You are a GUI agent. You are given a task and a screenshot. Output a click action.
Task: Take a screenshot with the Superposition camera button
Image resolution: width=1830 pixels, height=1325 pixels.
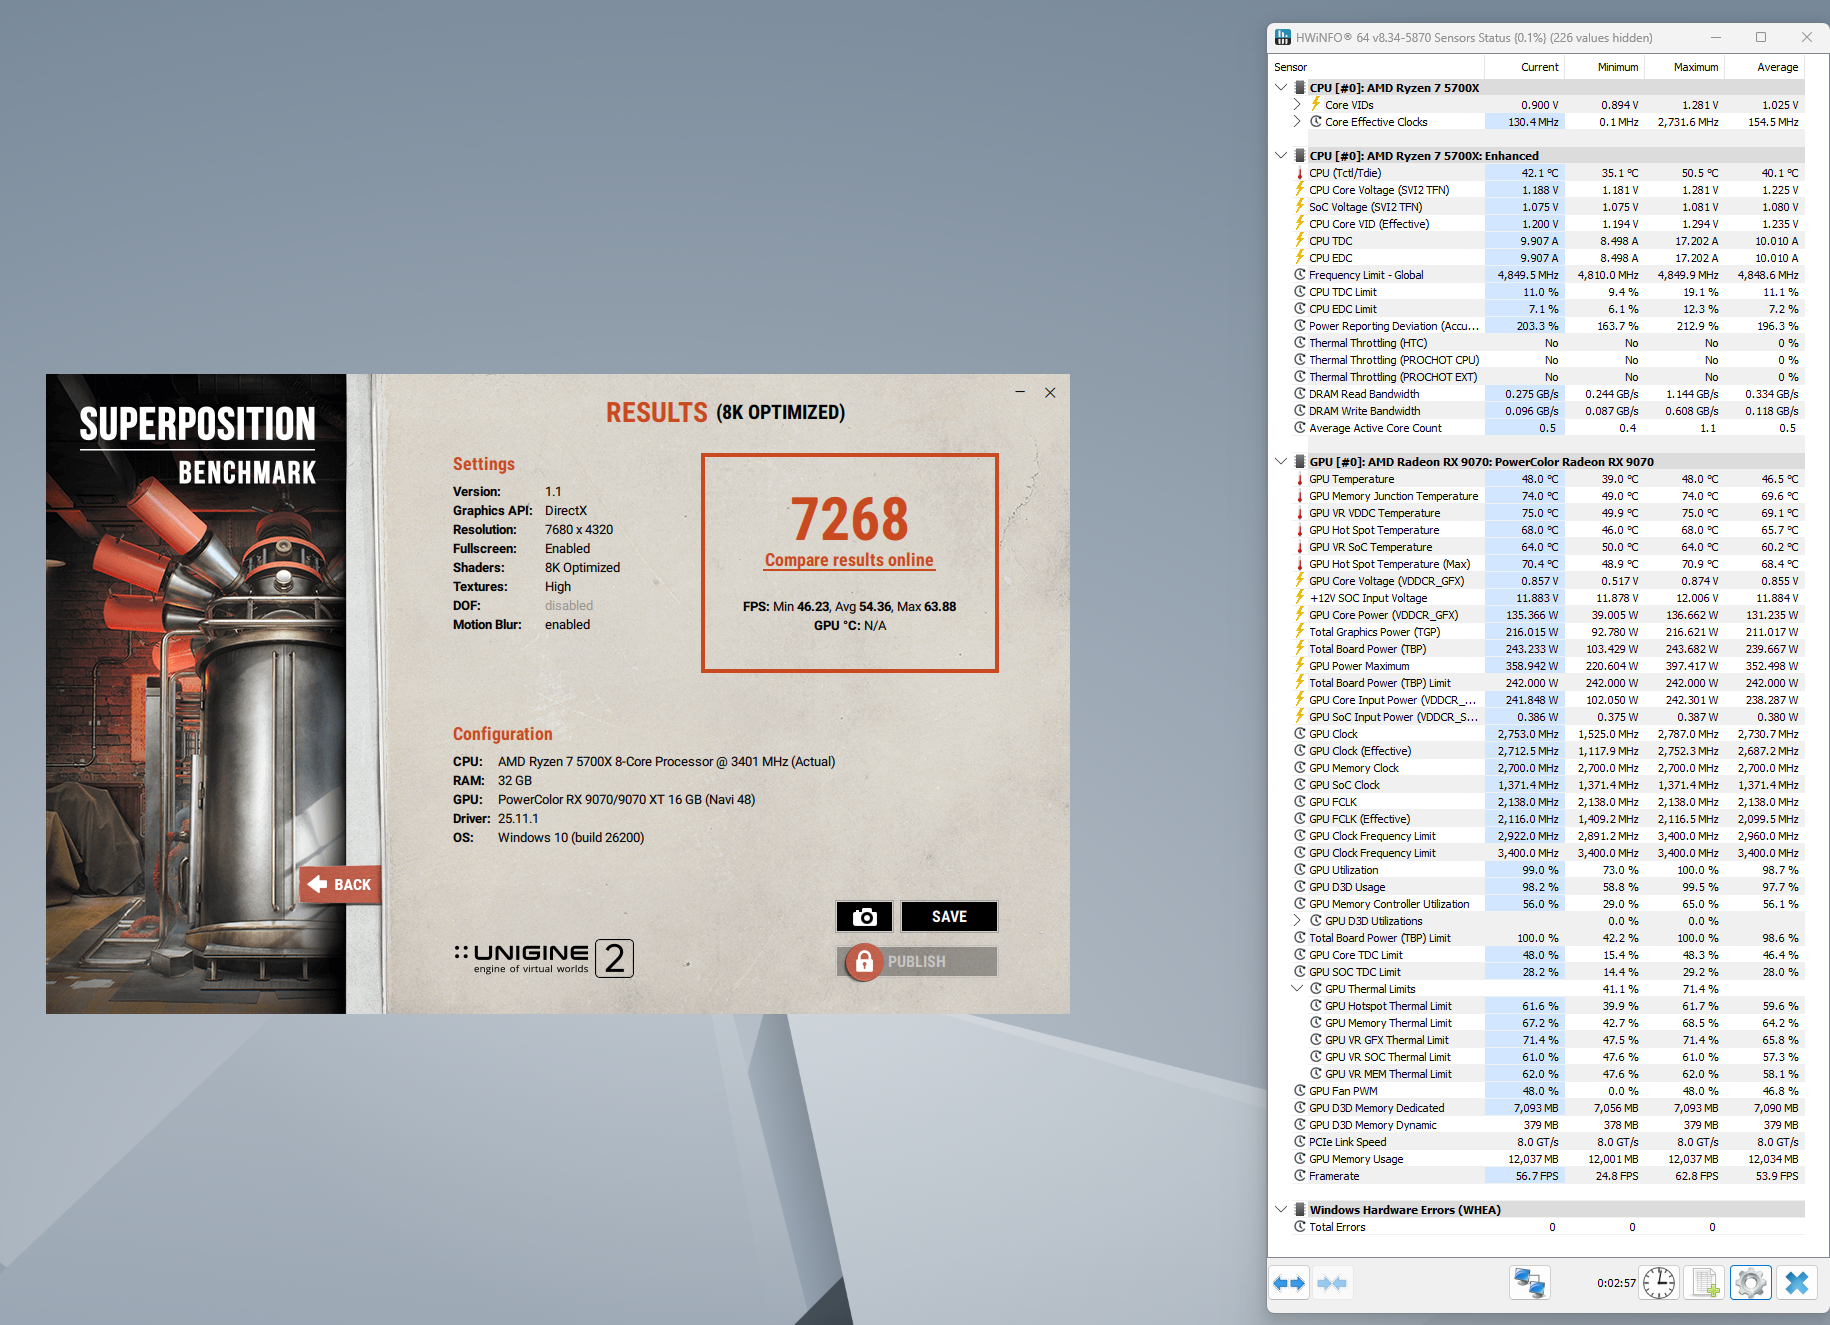(864, 916)
